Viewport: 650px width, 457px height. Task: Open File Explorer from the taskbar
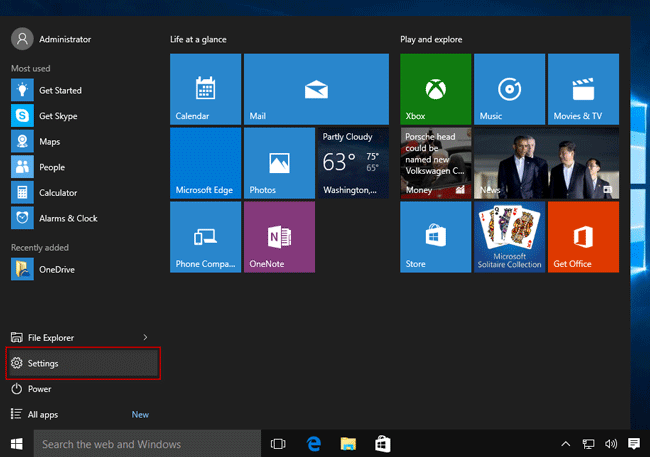pyautogui.click(x=348, y=444)
